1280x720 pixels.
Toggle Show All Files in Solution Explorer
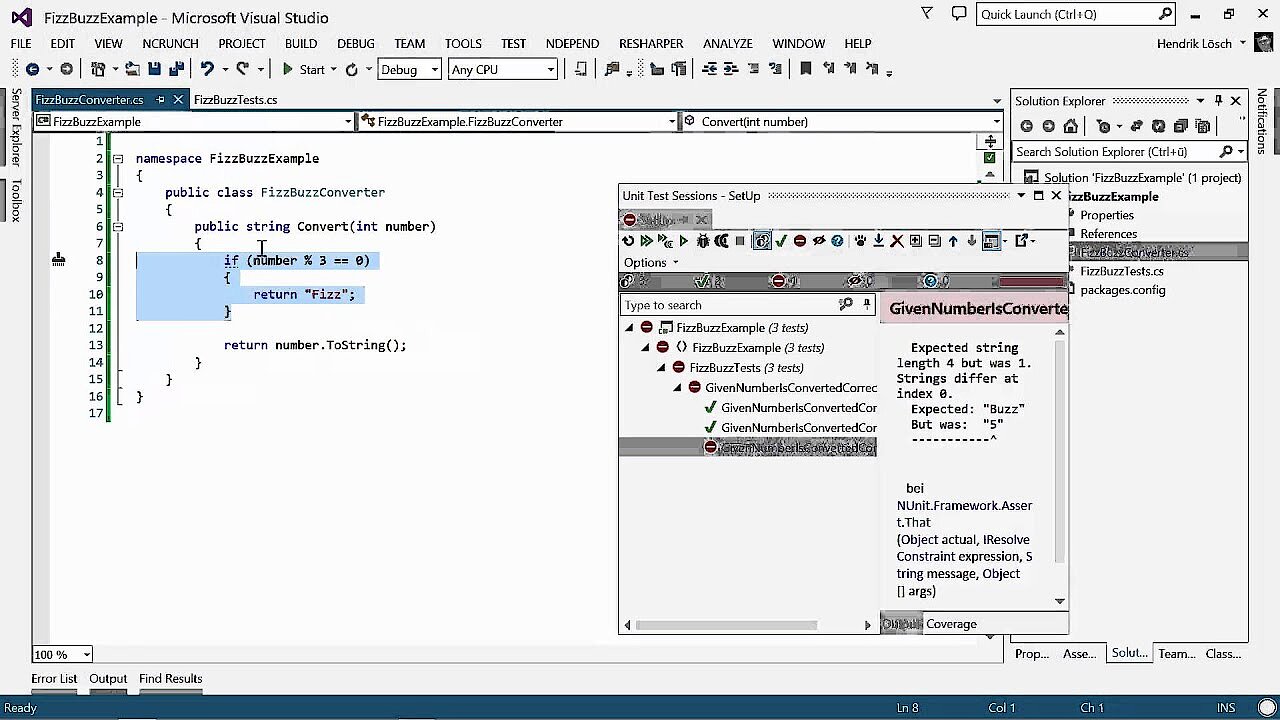point(1203,126)
